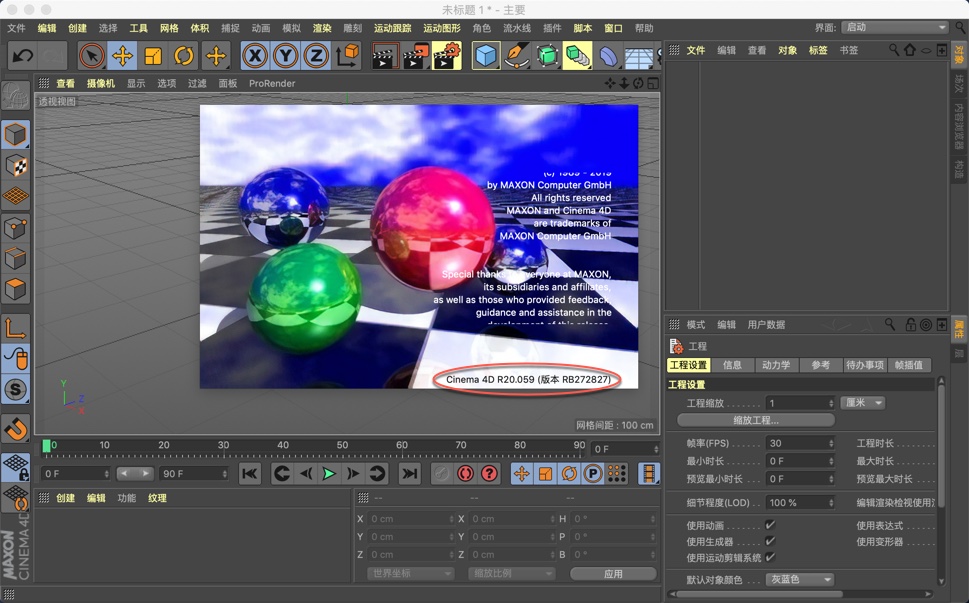Open the 厘米 units dropdown

point(863,403)
